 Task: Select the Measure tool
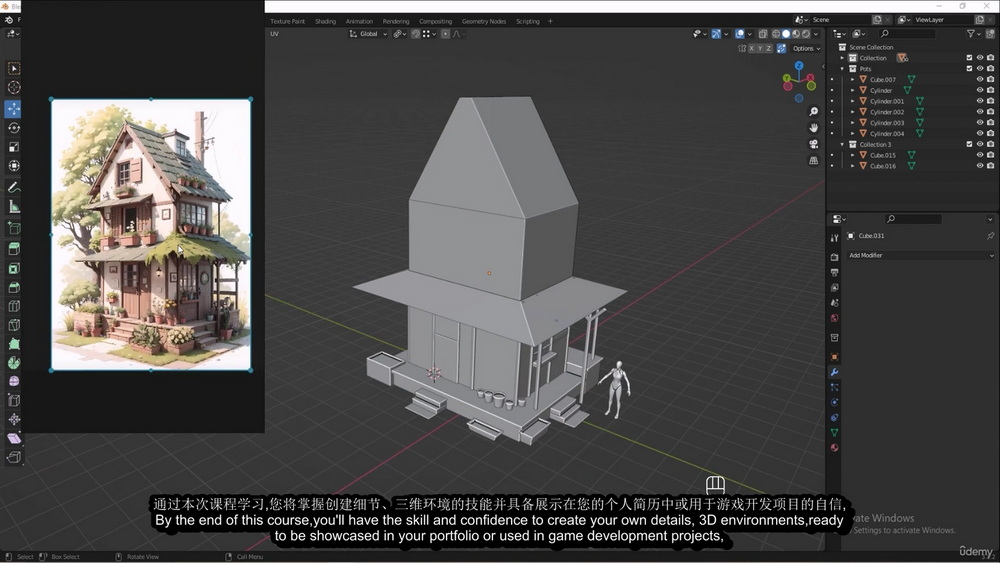click(x=13, y=207)
